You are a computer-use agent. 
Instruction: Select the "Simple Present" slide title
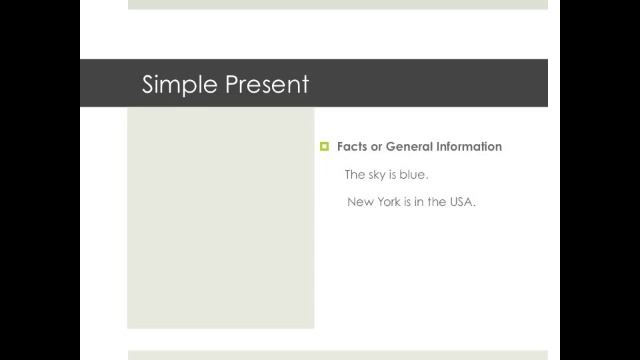pos(225,84)
